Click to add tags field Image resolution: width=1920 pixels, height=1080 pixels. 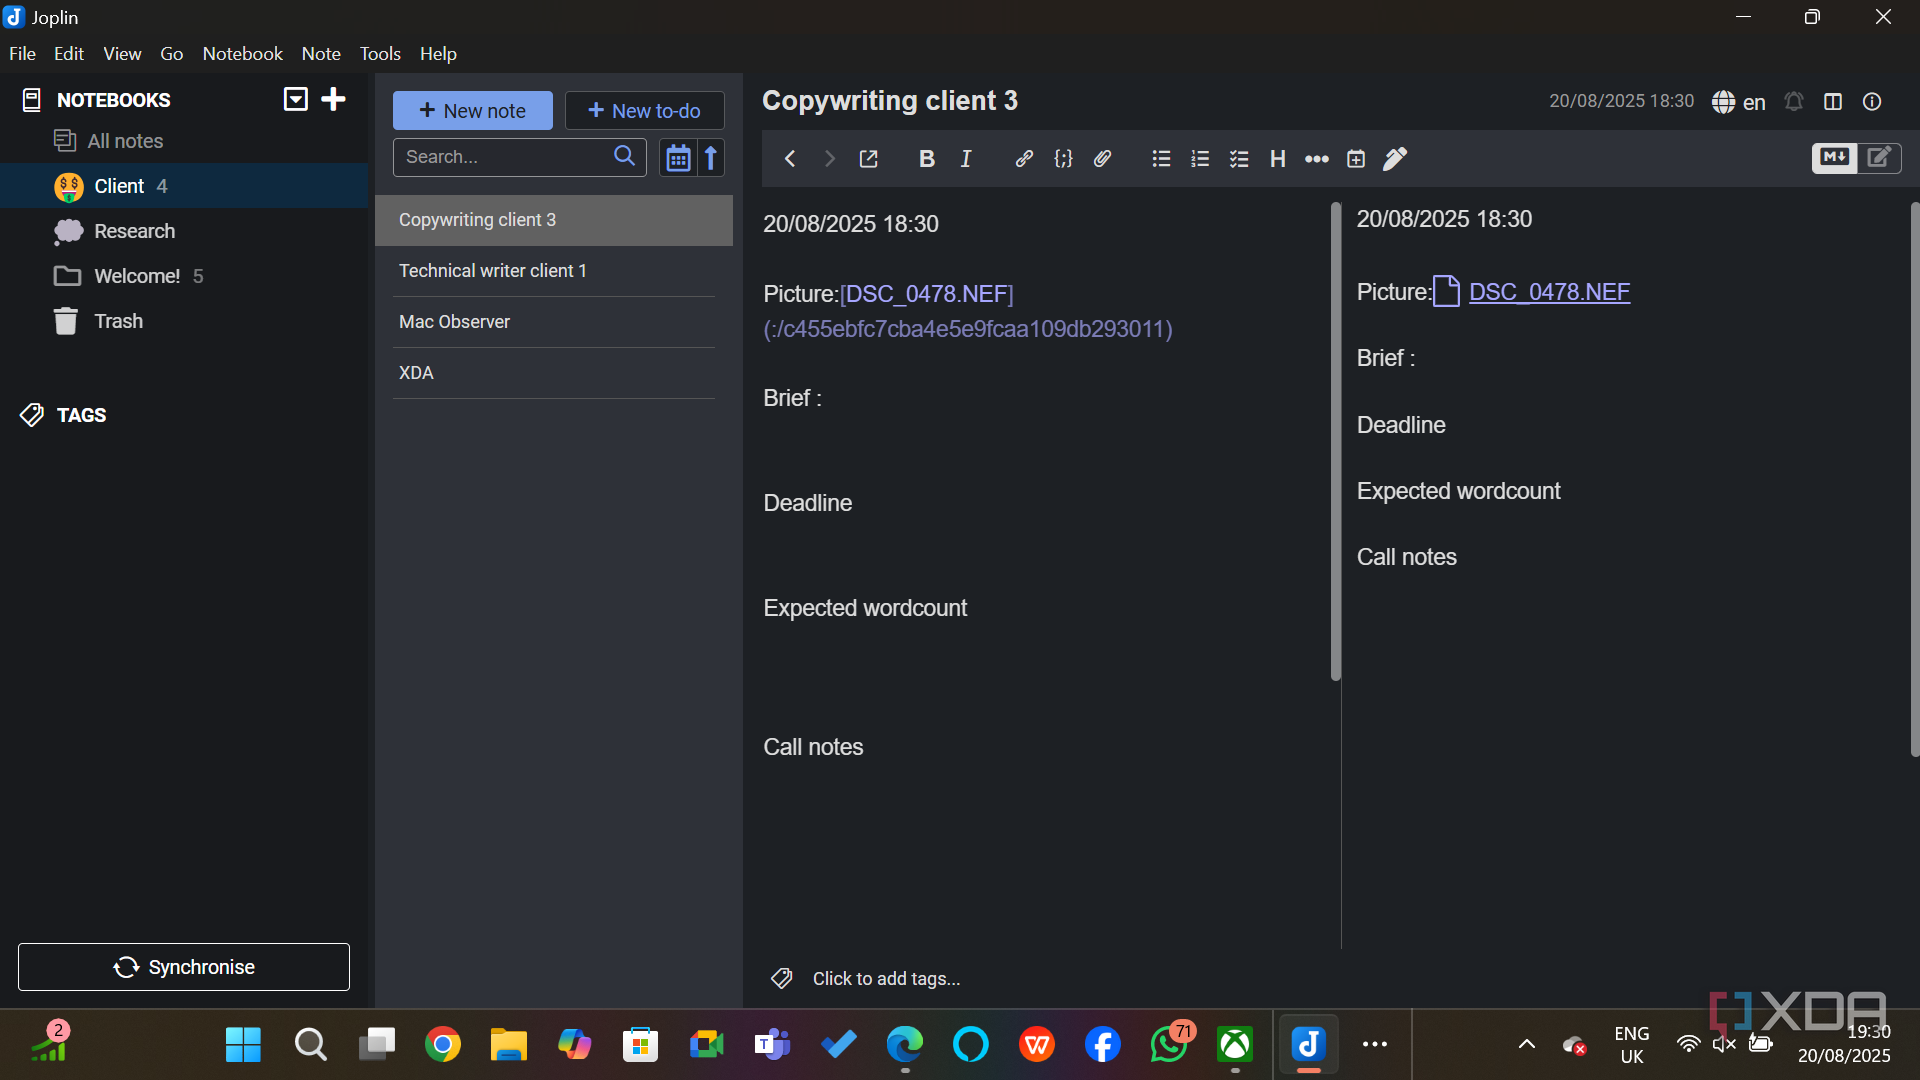pos(886,979)
